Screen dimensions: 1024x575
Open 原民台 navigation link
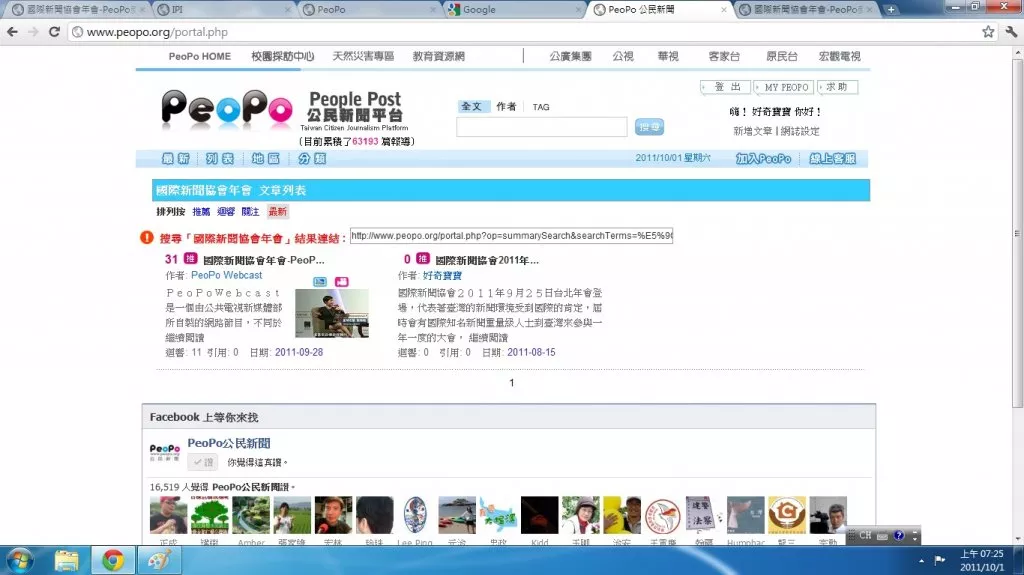click(782, 56)
